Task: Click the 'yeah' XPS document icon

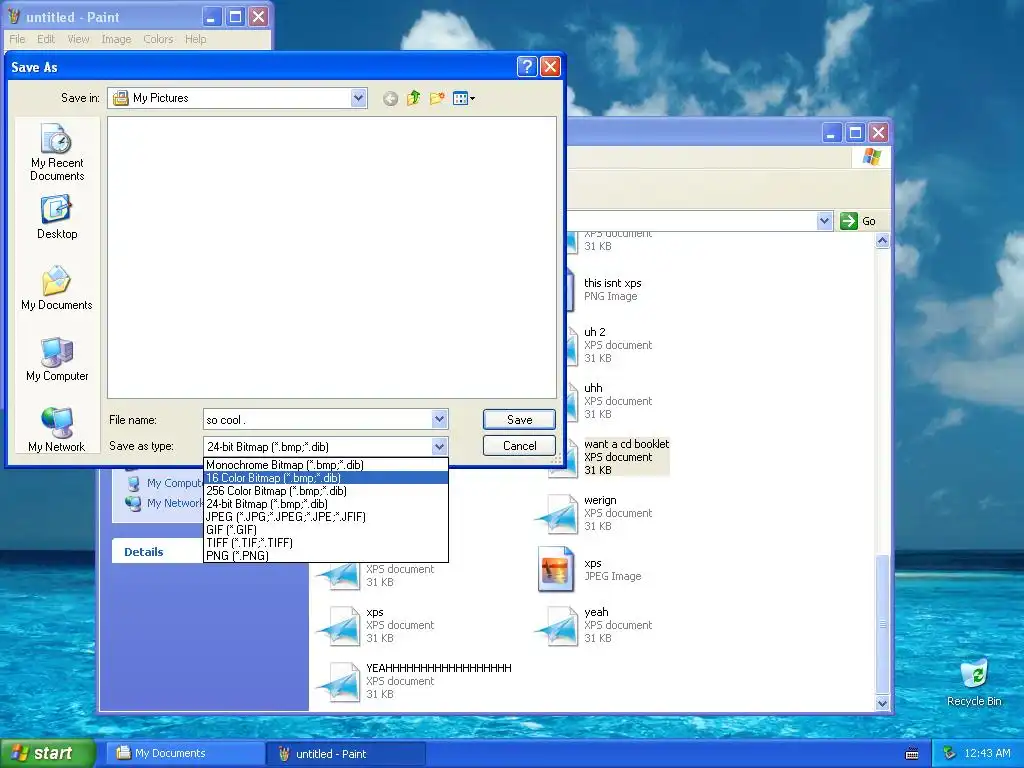Action: tap(558, 626)
